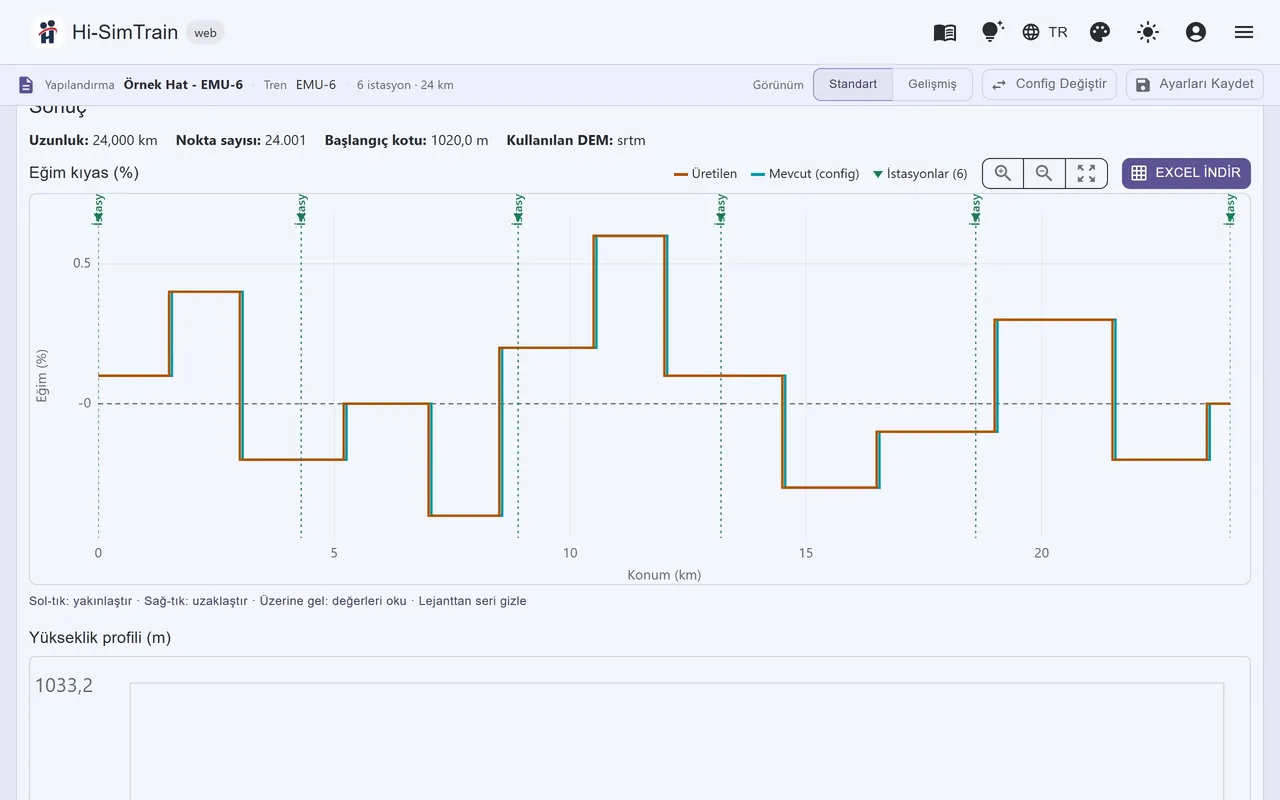Image resolution: width=1280 pixels, height=800 pixels.
Task: Open the hamburger main menu
Action: click(1244, 32)
